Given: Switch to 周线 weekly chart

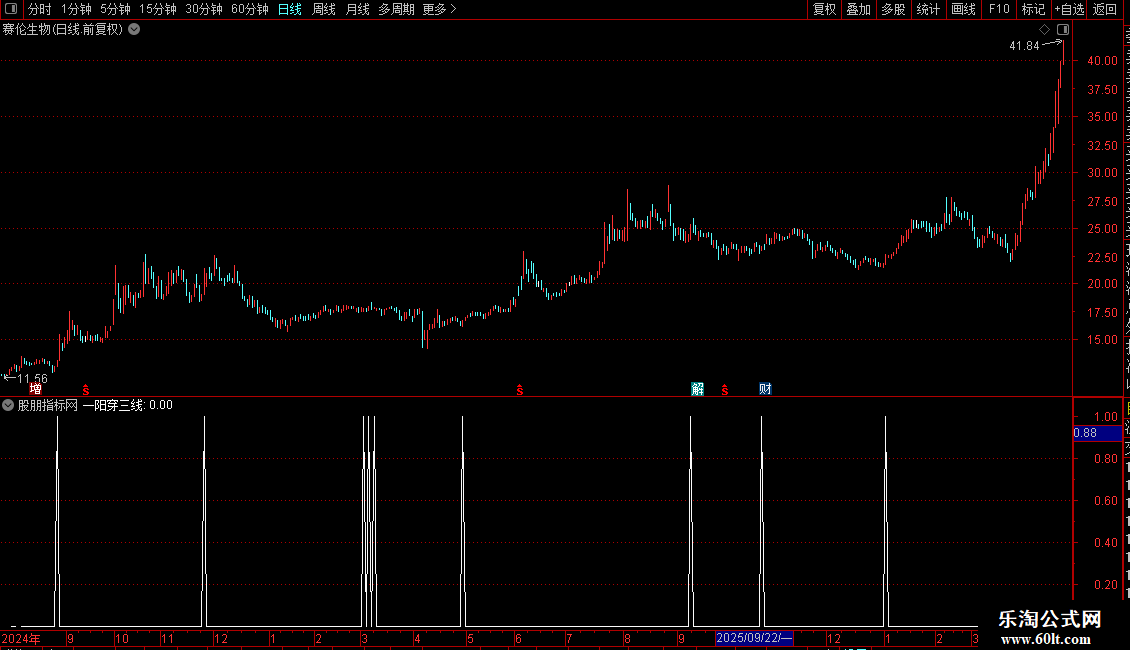Looking at the screenshot, I should click(324, 9).
